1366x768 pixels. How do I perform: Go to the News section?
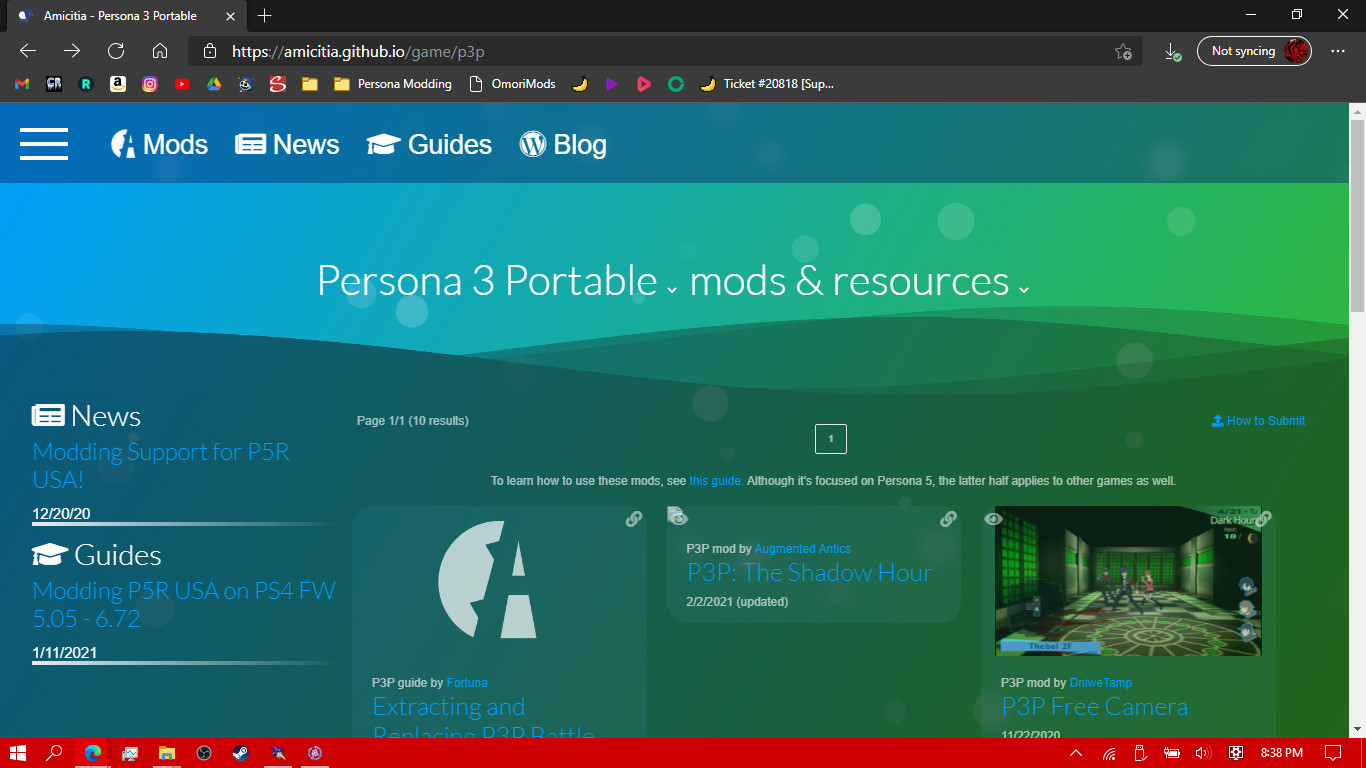[287, 144]
